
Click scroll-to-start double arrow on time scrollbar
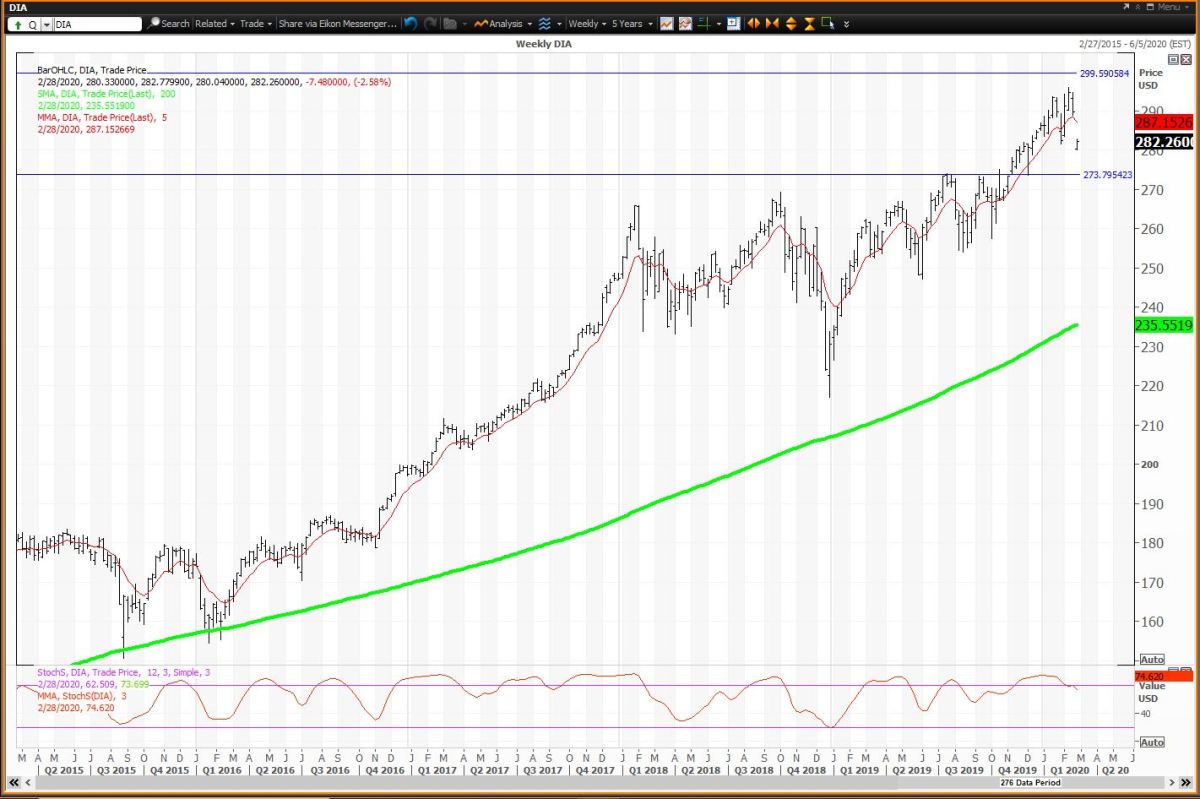(x=14, y=782)
